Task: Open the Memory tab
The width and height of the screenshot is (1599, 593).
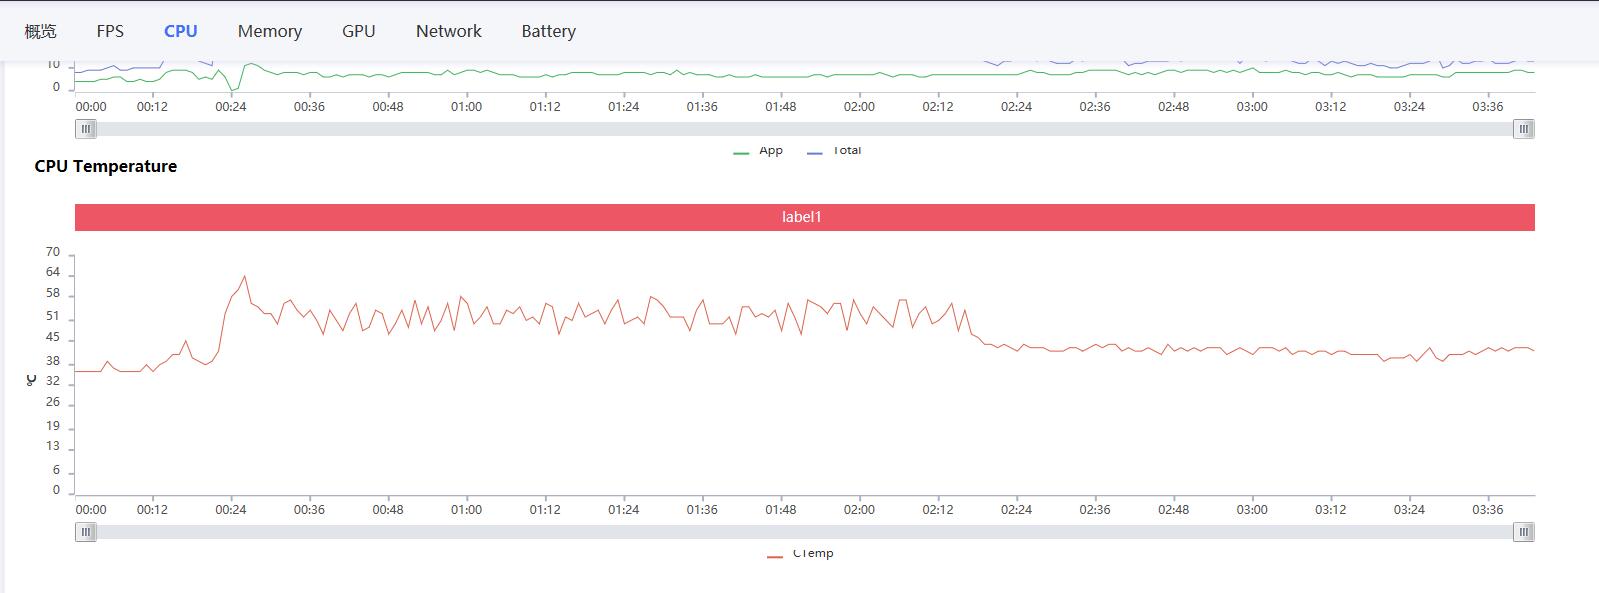Action: (269, 31)
